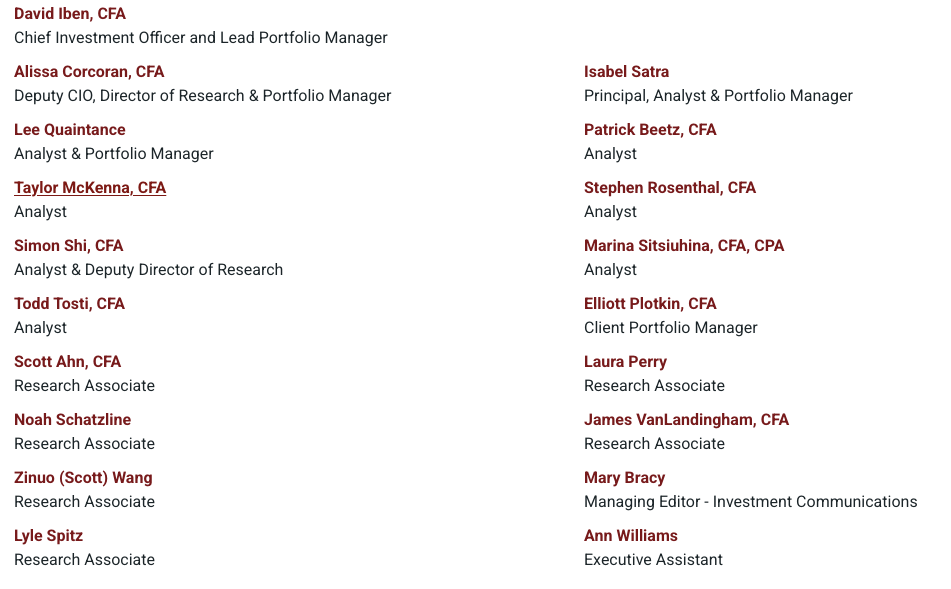
Task: Open Laura Perry's profile
Action: (625, 362)
